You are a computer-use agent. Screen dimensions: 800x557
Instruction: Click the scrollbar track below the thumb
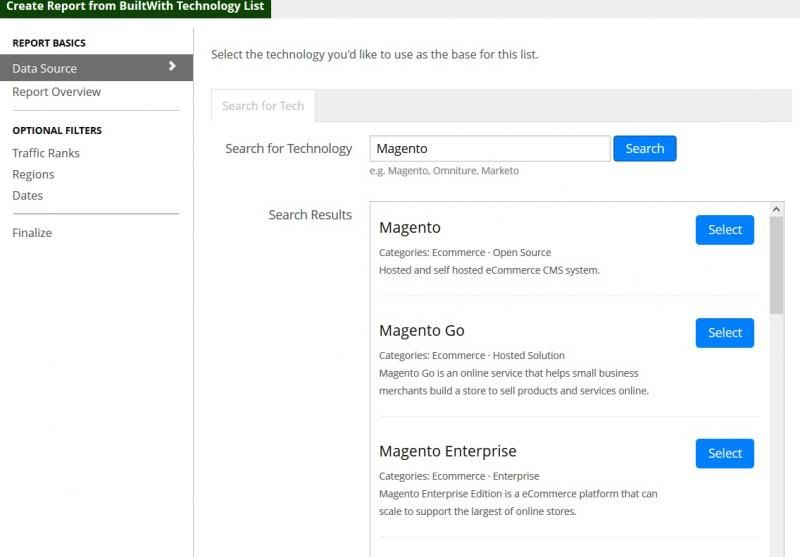click(776, 434)
